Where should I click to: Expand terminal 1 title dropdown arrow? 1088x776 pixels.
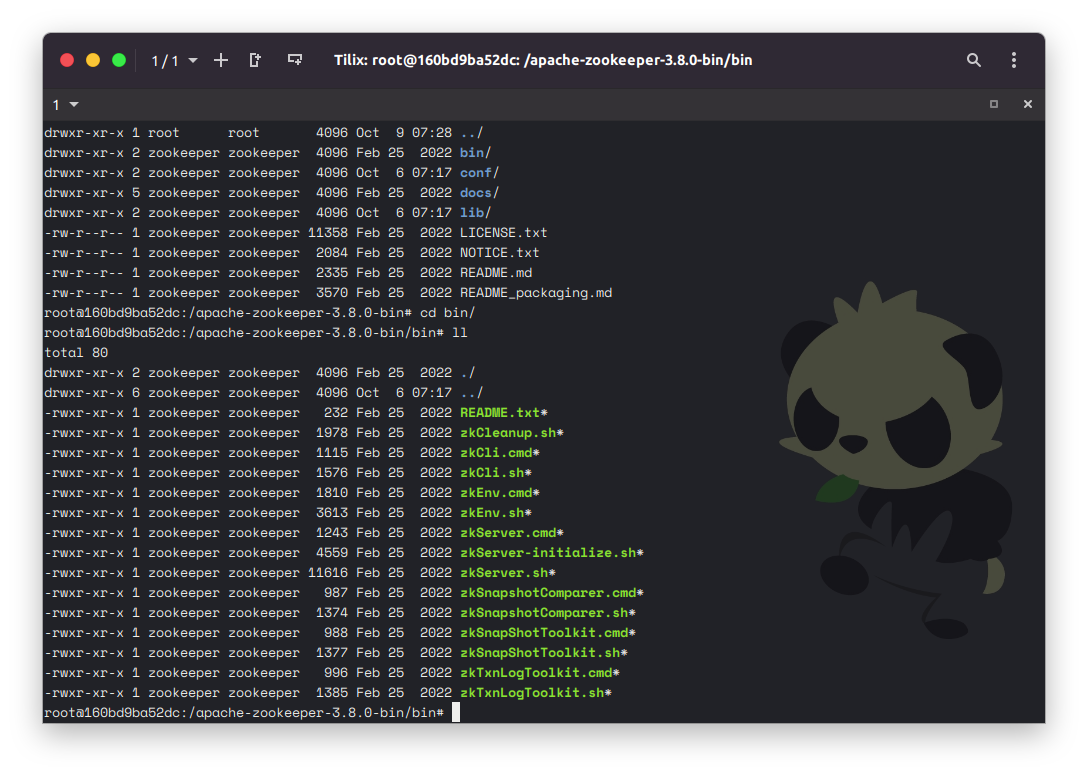[74, 105]
